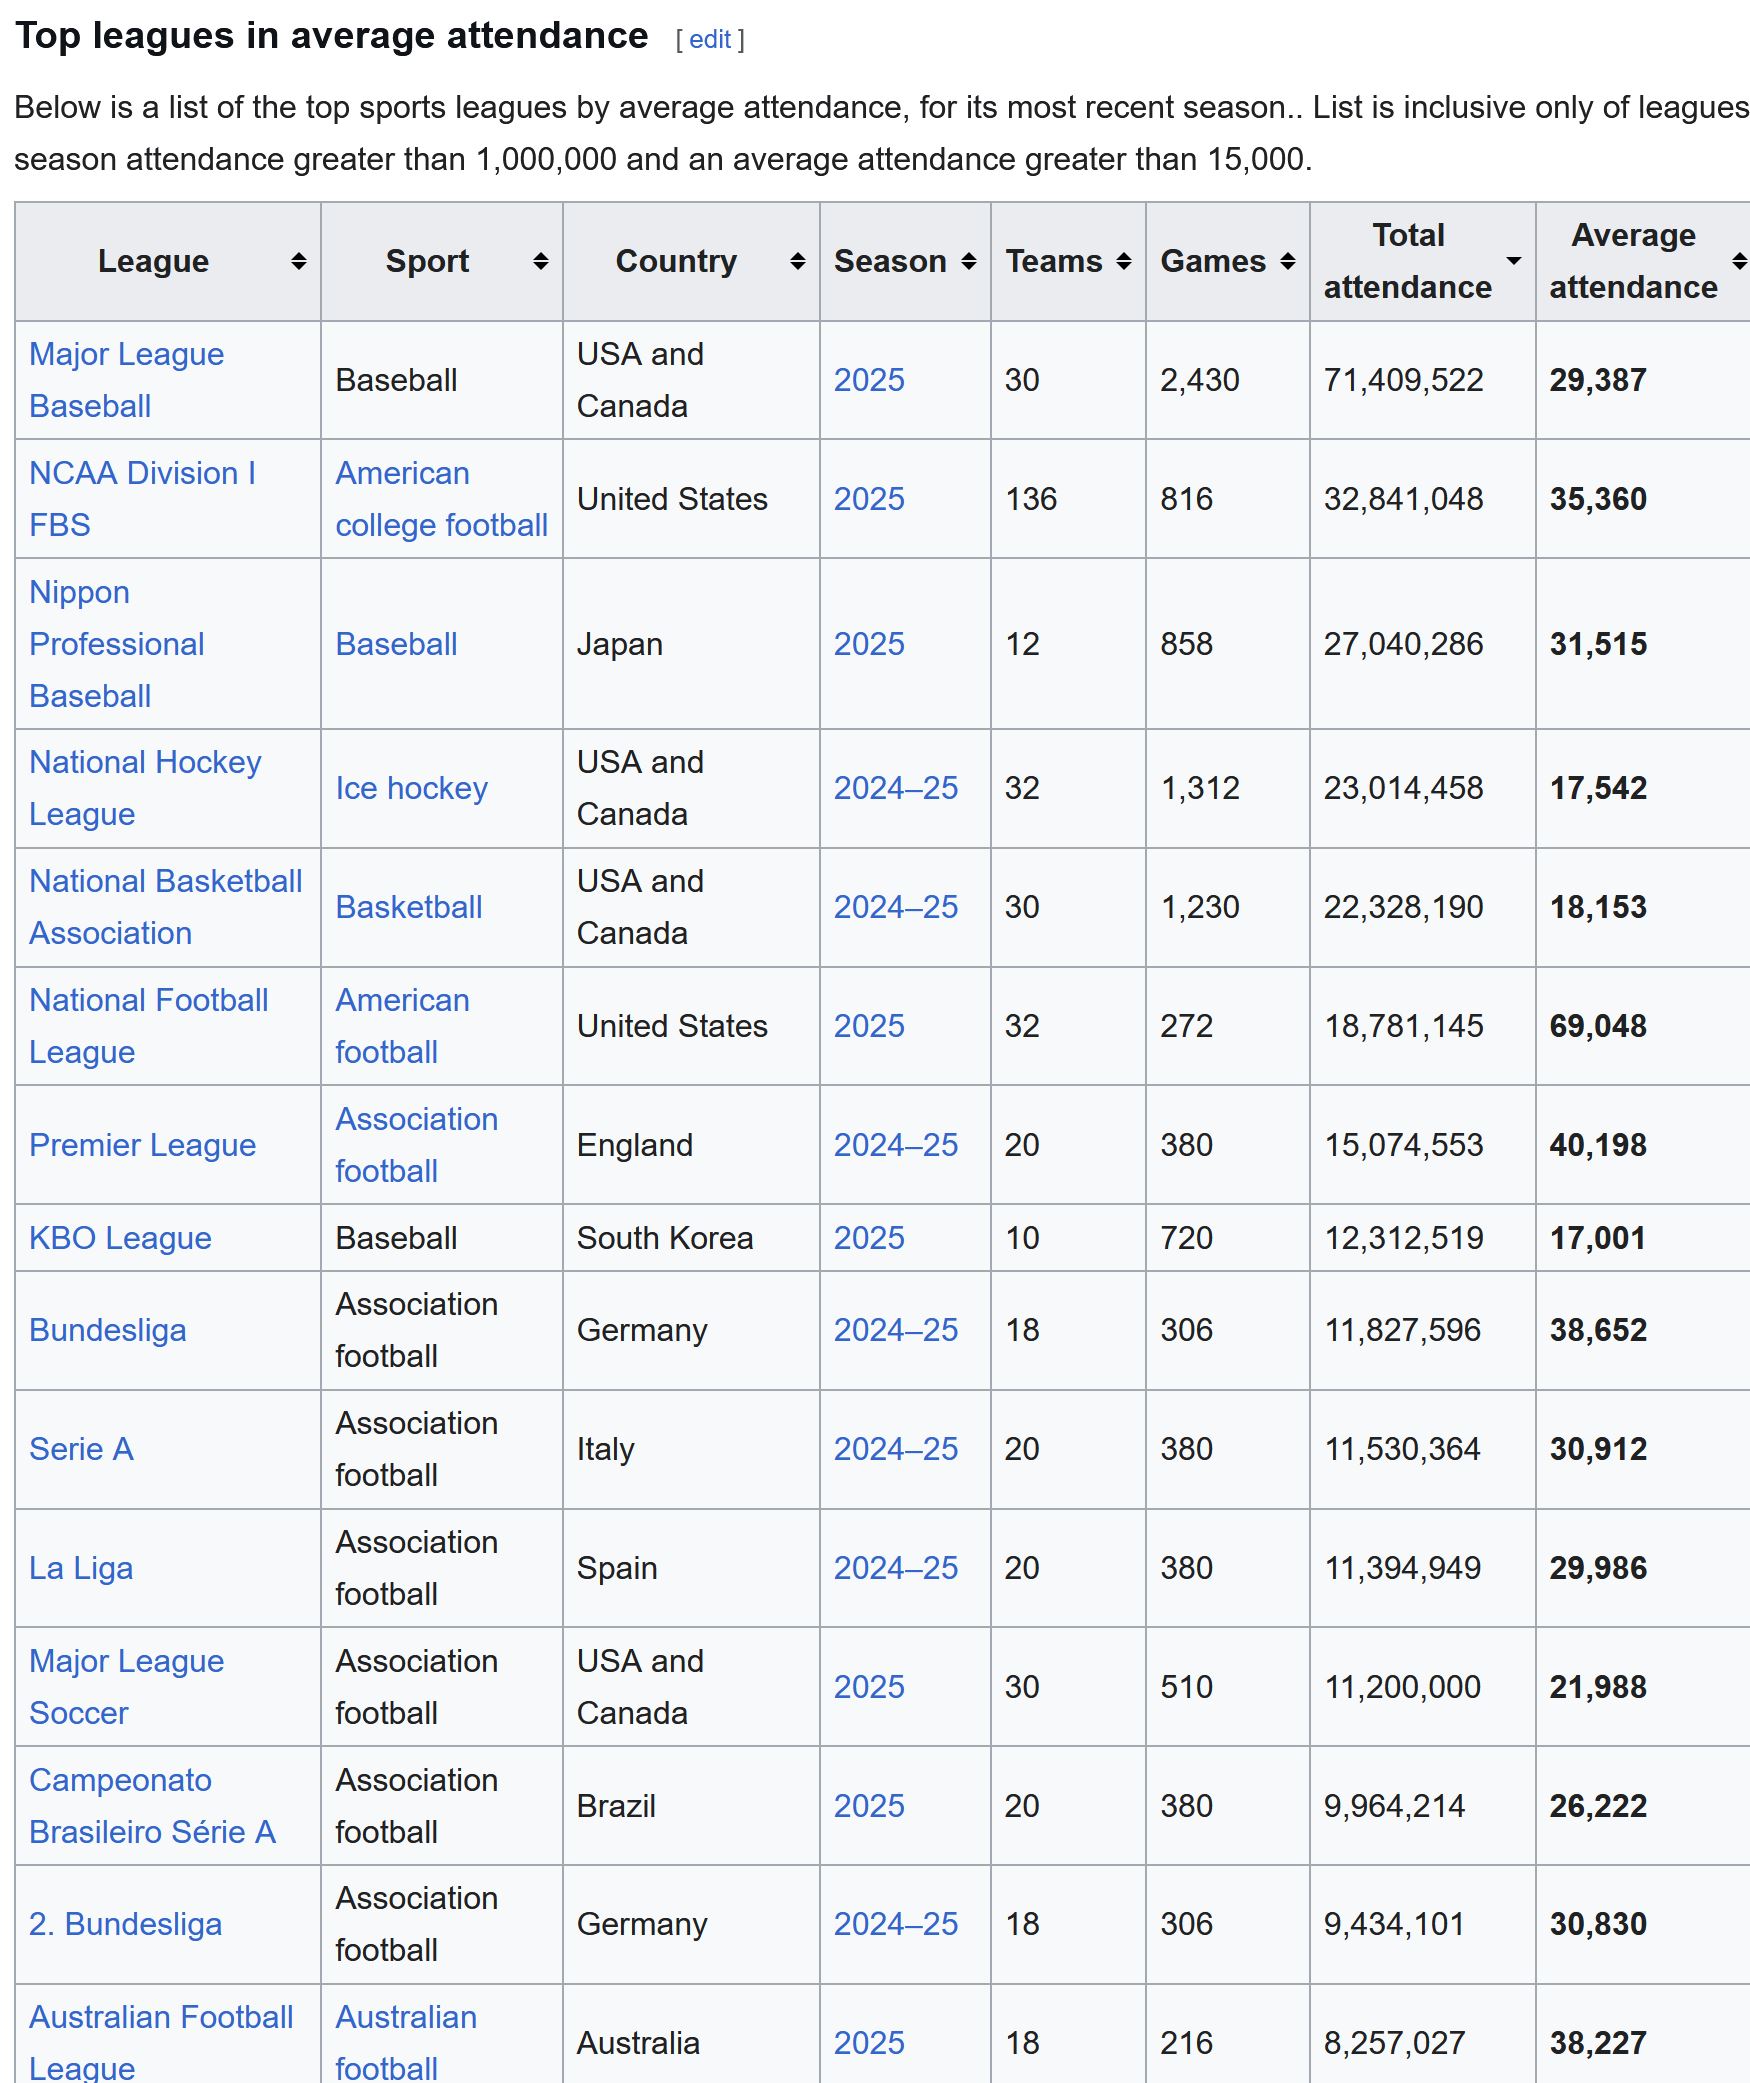
Task: Open National Basketball Association page
Action: pos(165,907)
